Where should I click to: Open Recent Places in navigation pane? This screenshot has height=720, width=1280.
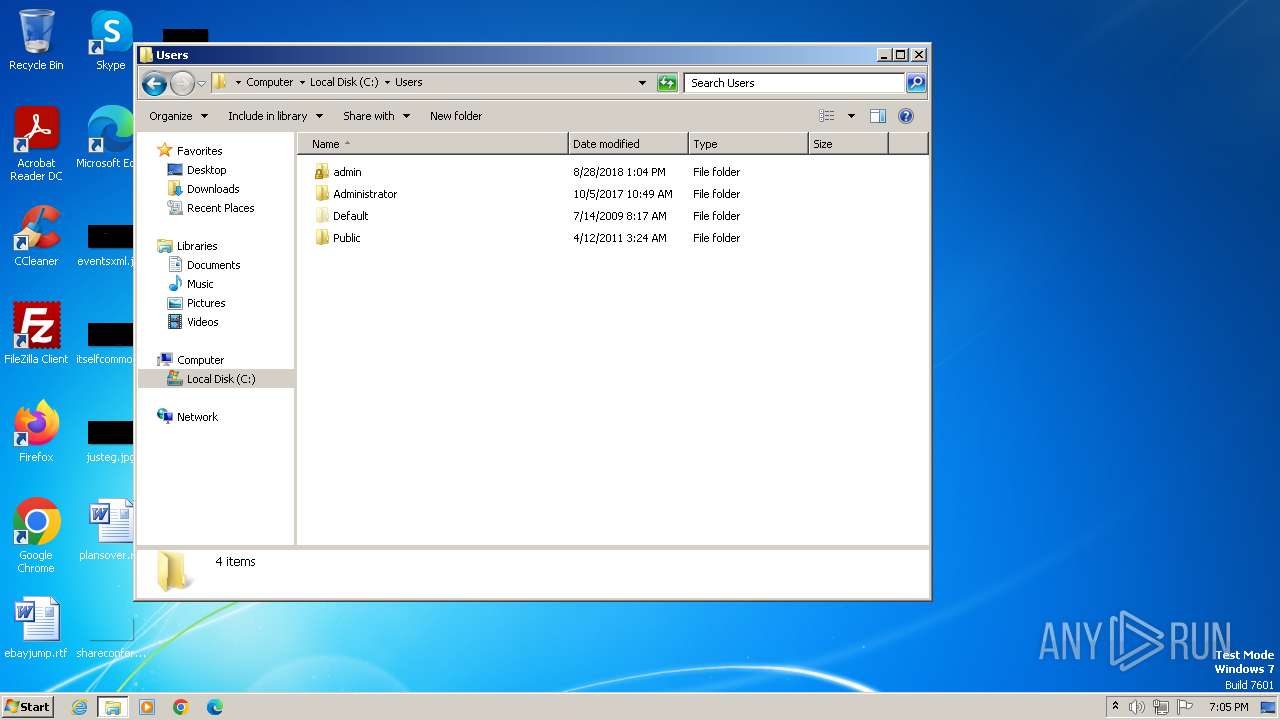click(220, 208)
